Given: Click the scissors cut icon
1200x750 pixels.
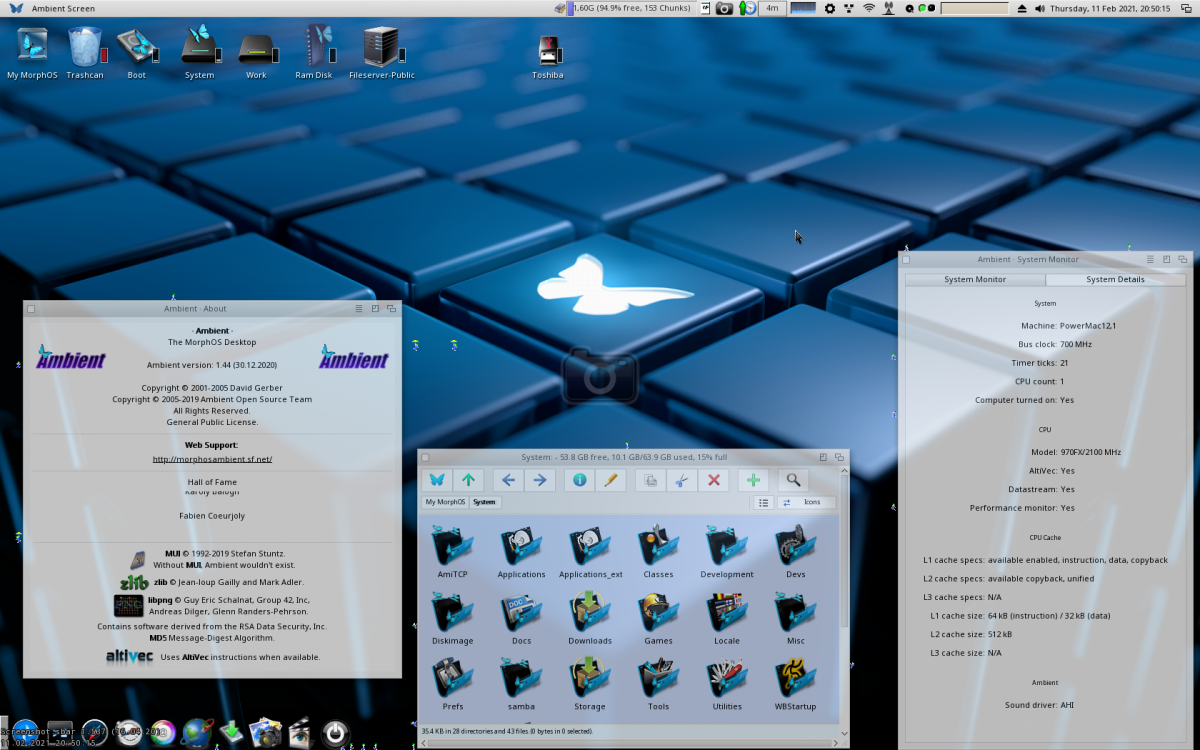Looking at the screenshot, I should [681, 480].
